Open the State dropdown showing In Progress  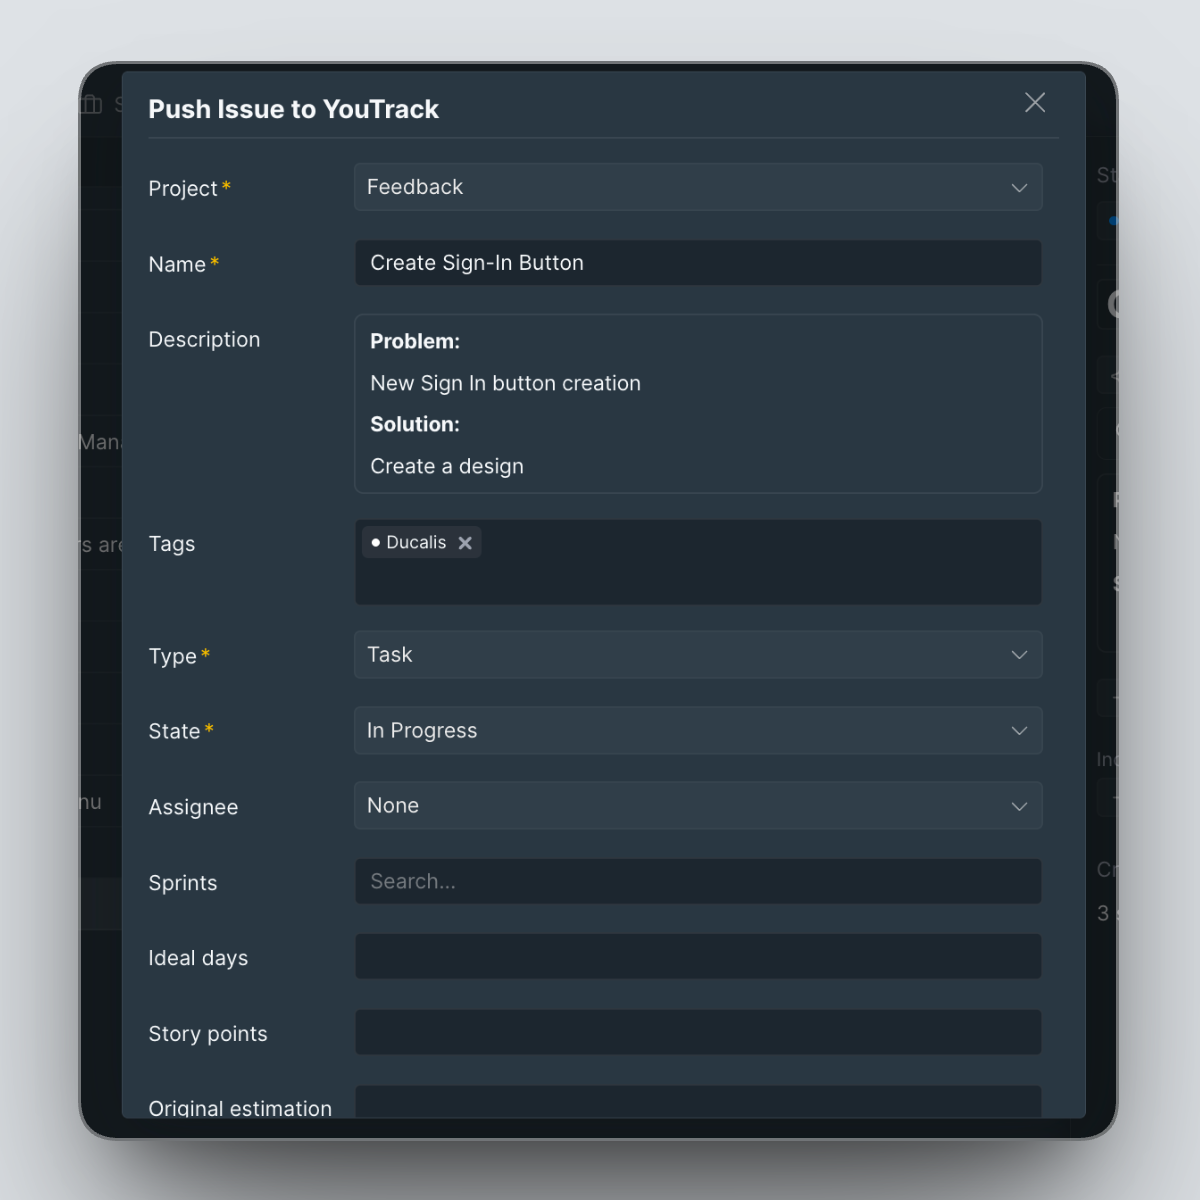pyautogui.click(x=697, y=731)
